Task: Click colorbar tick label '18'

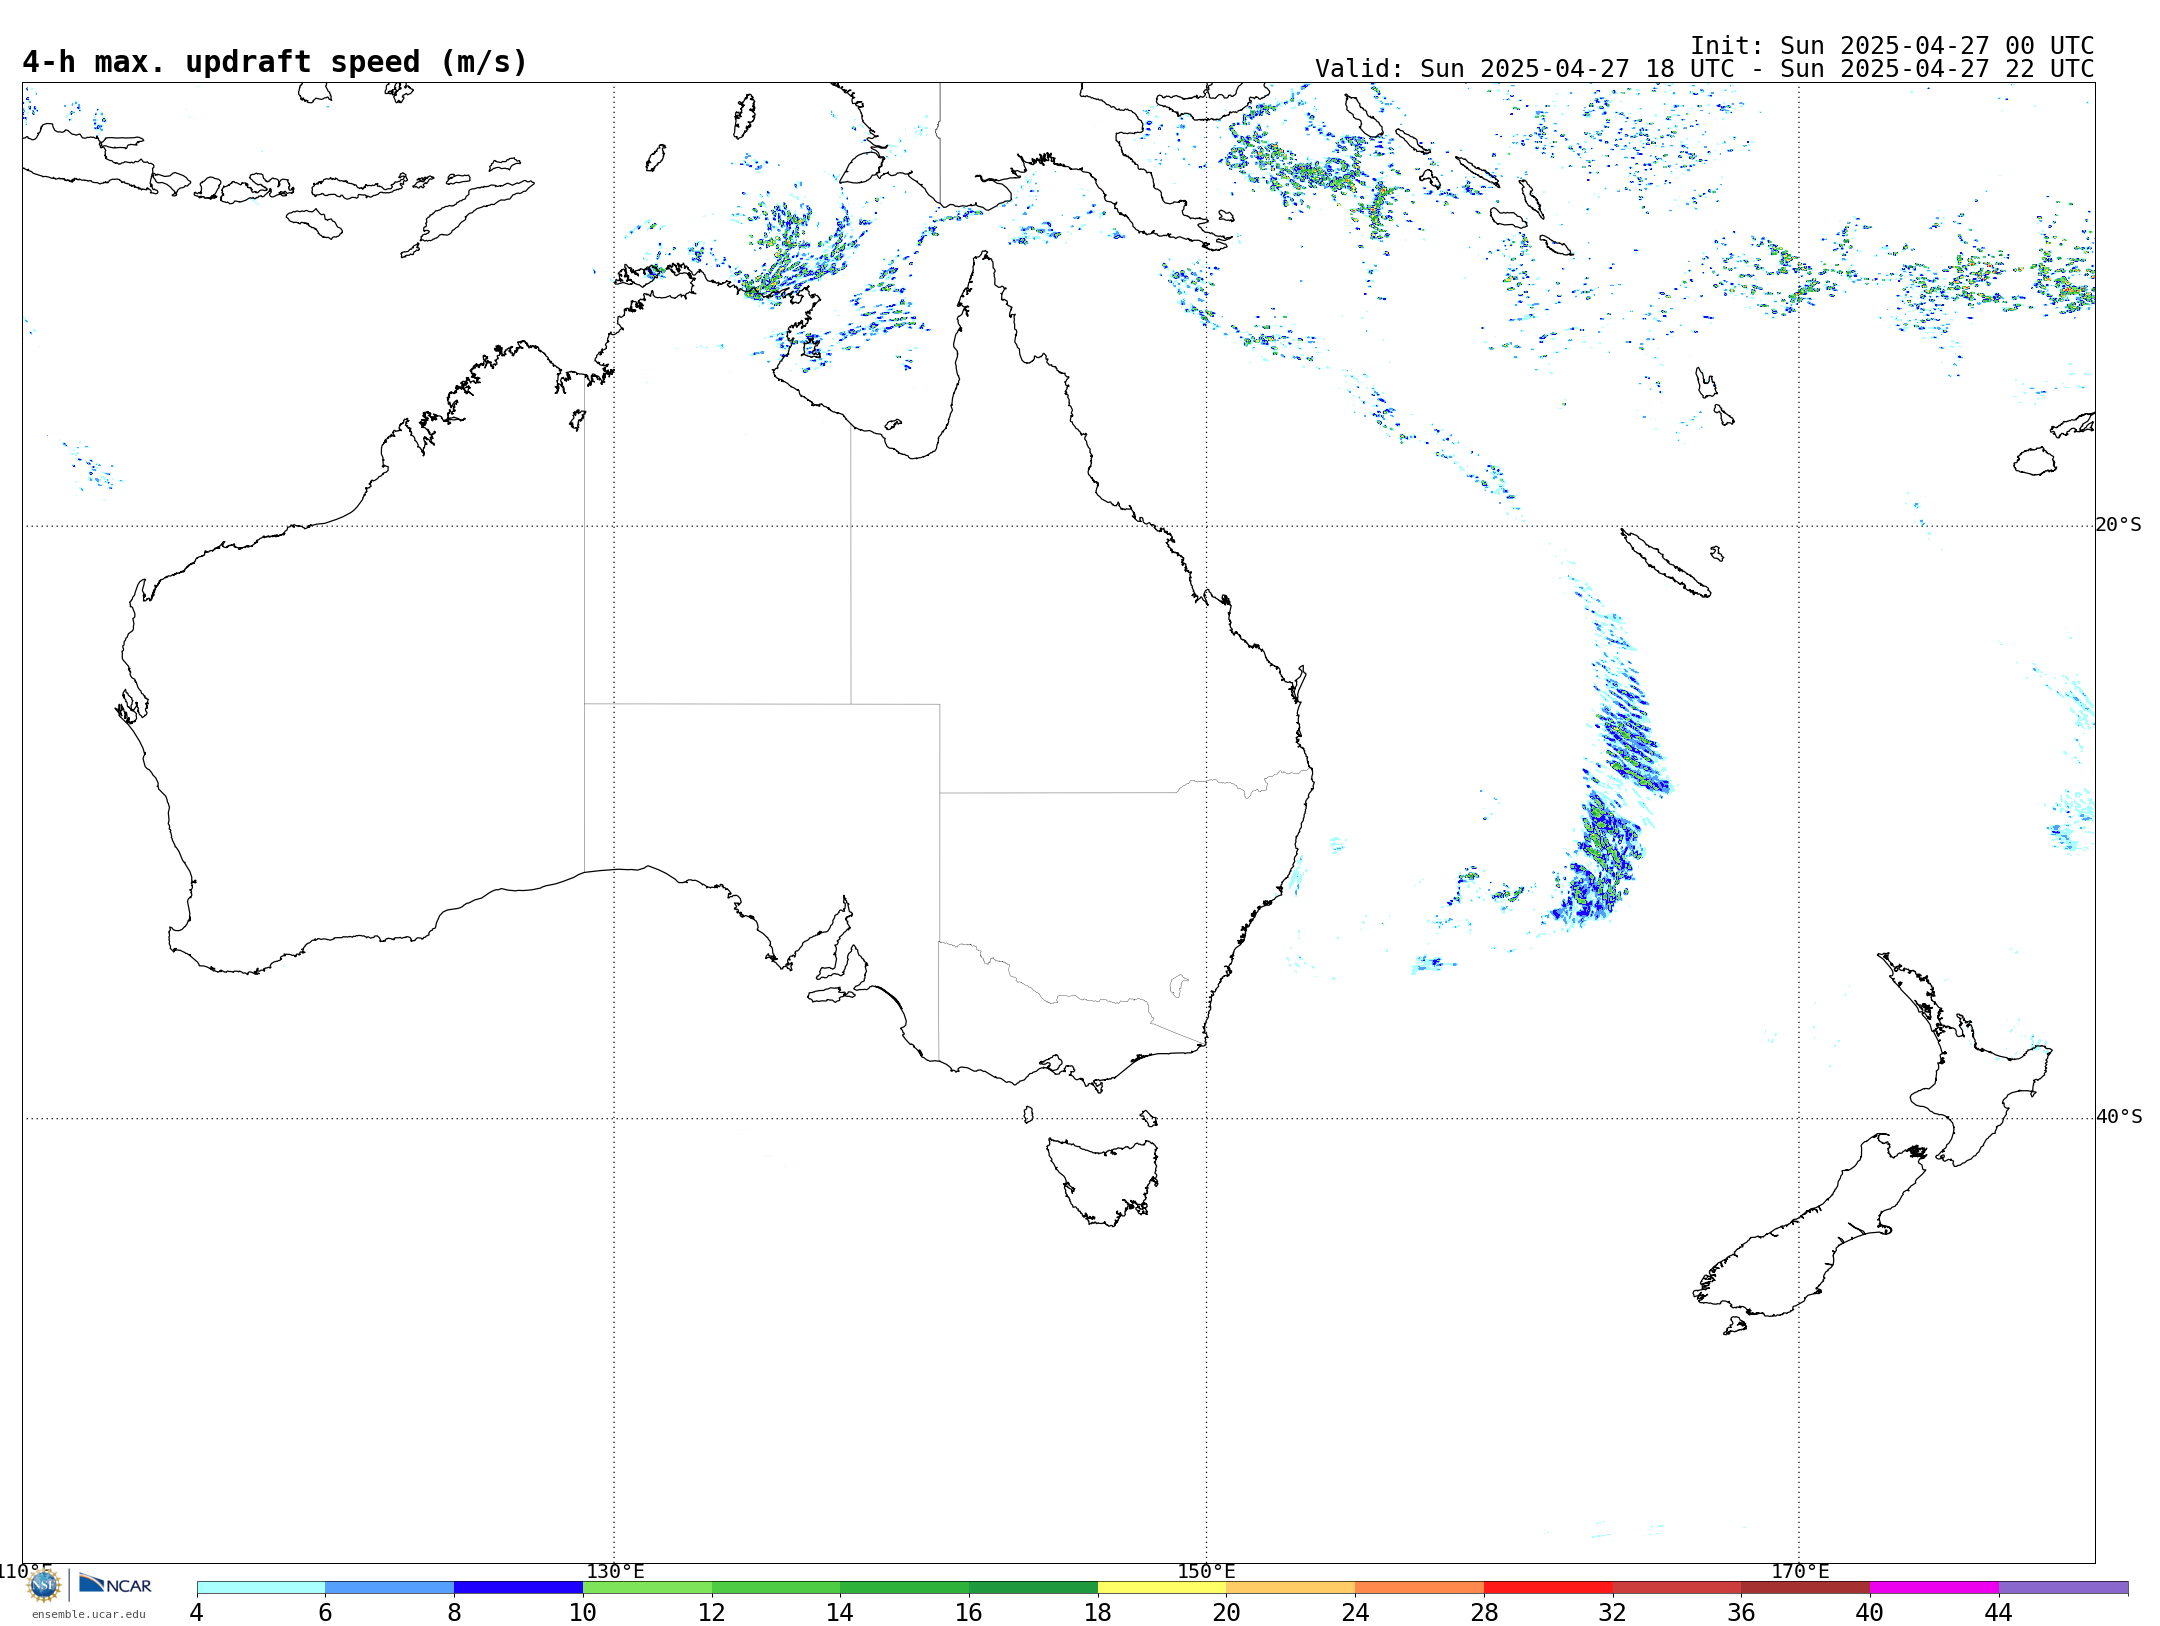Action: coord(1098,1613)
